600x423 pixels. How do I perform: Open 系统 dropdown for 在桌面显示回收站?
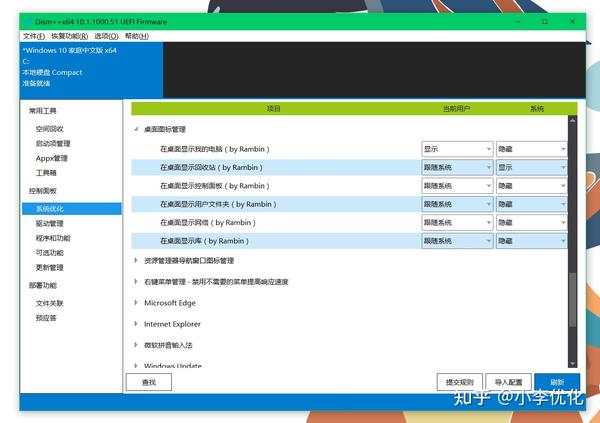point(532,167)
